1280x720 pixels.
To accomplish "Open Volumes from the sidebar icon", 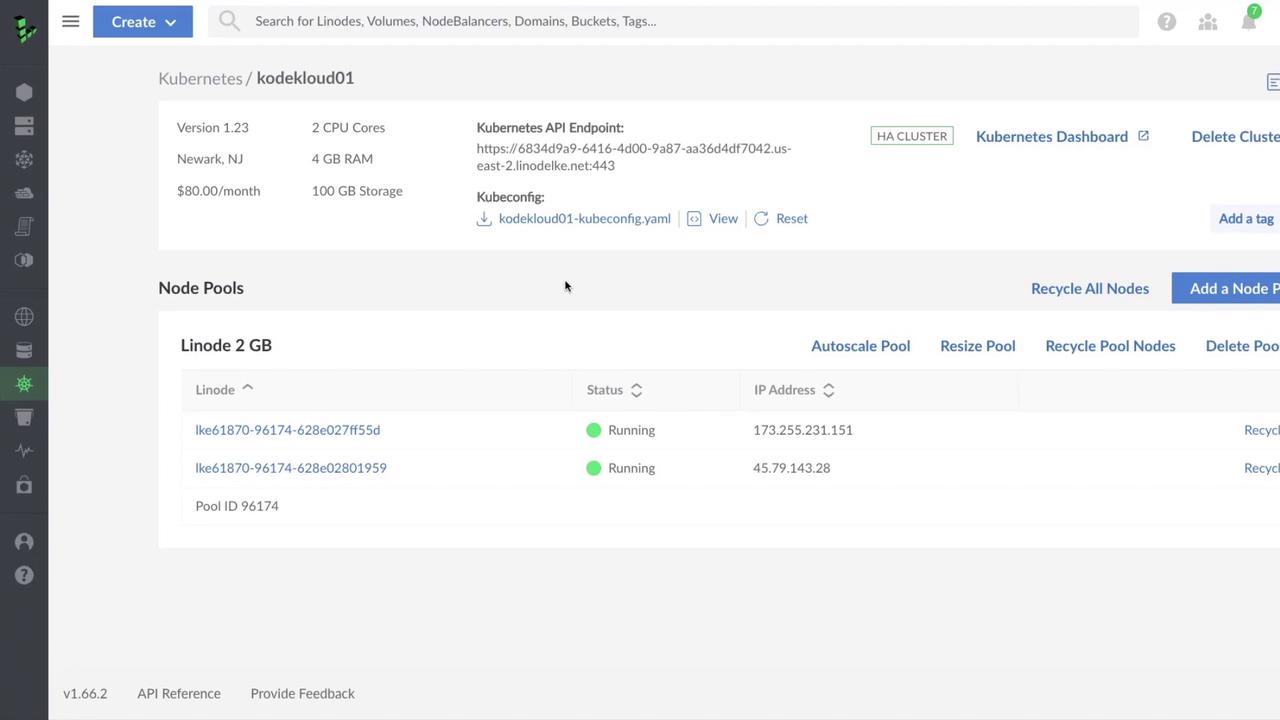I will 24,126.
